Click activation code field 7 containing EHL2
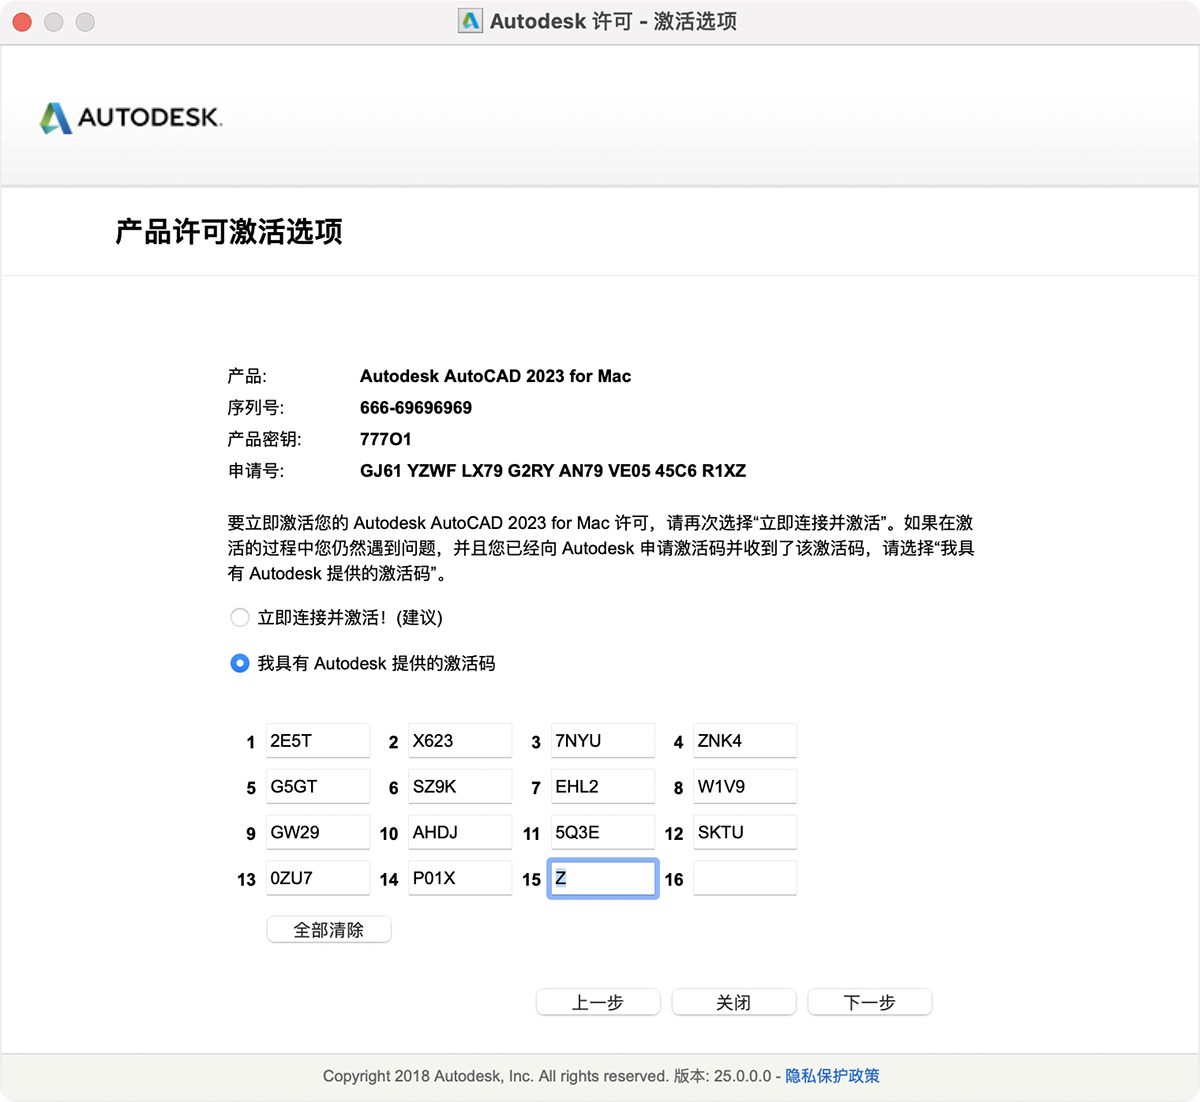 click(x=603, y=786)
